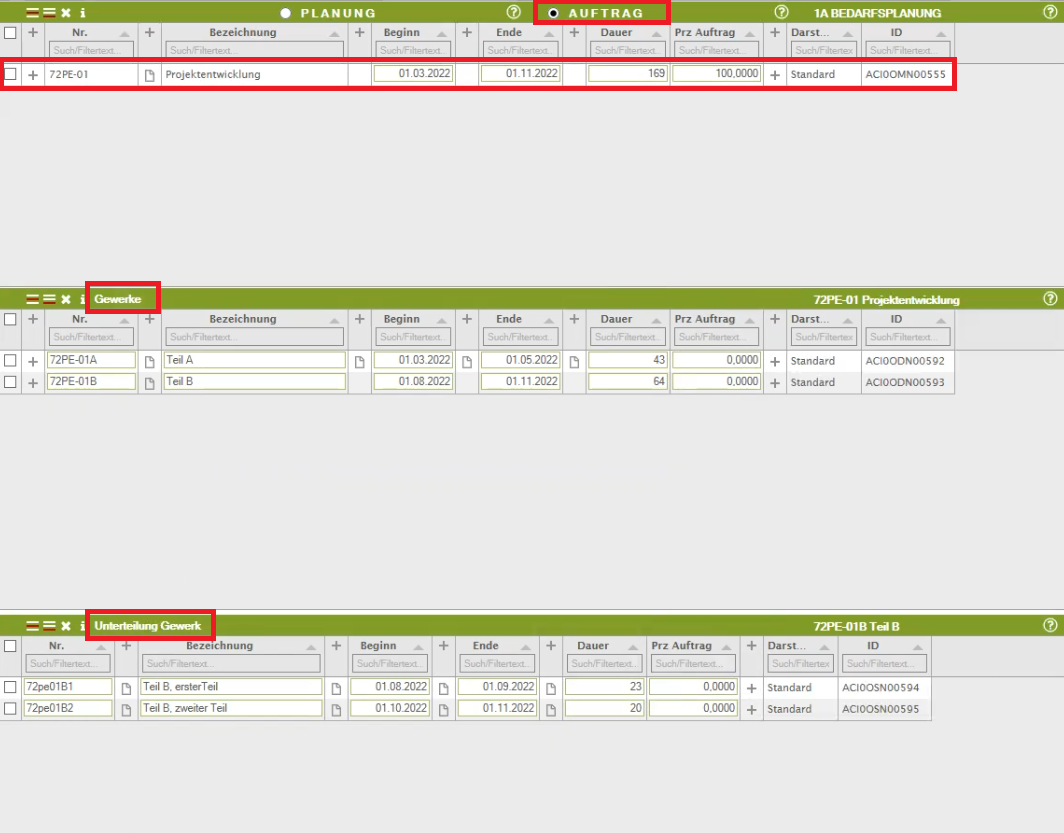
Task: Open the help icon next to 1A BEDARFSPLANUNG
Action: [x=783, y=13]
